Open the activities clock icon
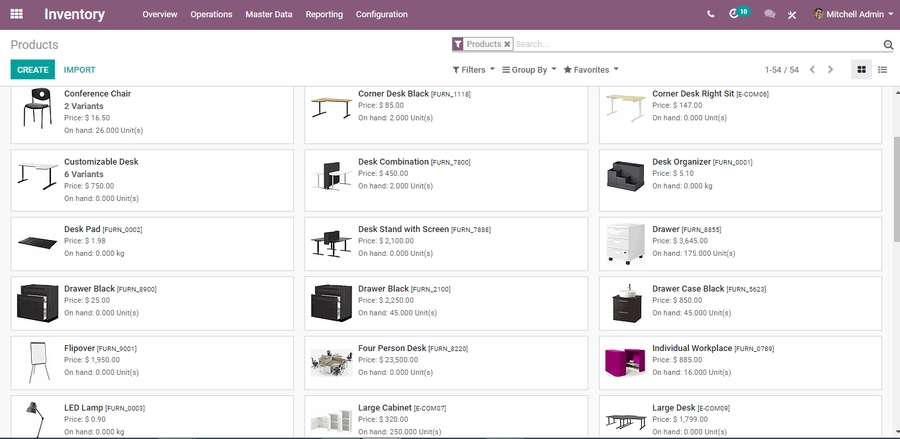900x439 pixels. click(x=735, y=14)
